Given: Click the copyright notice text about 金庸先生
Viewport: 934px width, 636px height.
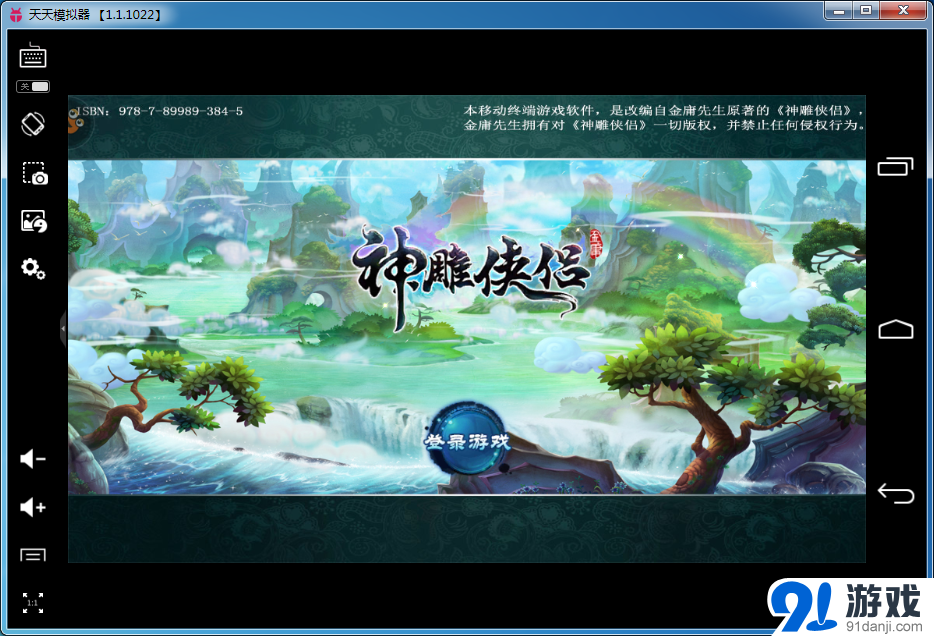Looking at the screenshot, I should tap(664, 118).
